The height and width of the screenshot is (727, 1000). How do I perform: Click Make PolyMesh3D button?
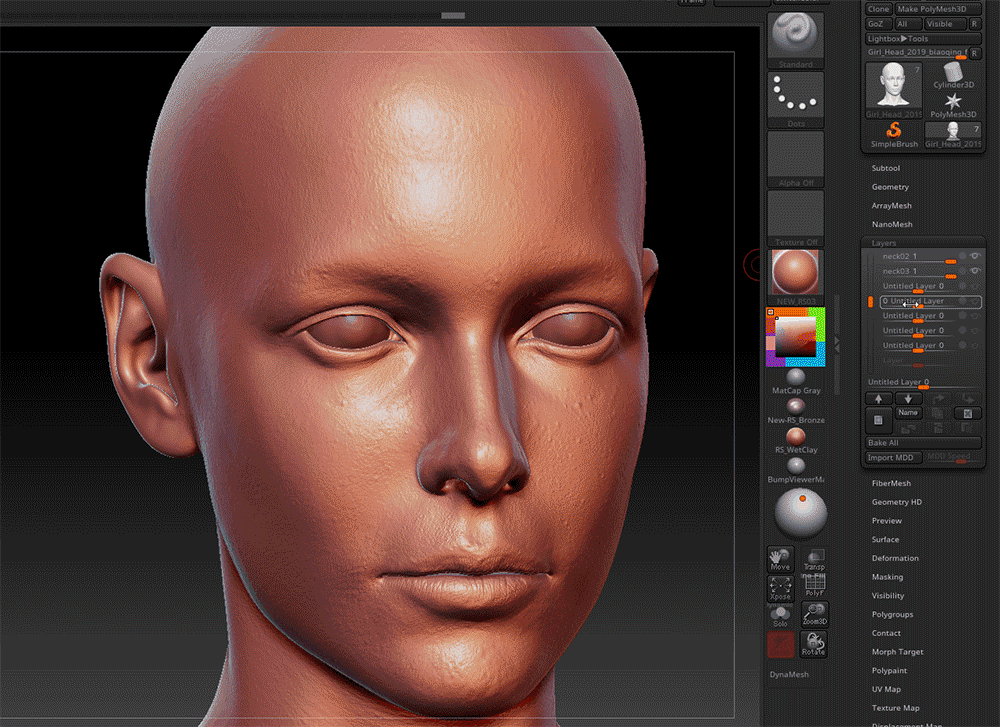point(936,9)
